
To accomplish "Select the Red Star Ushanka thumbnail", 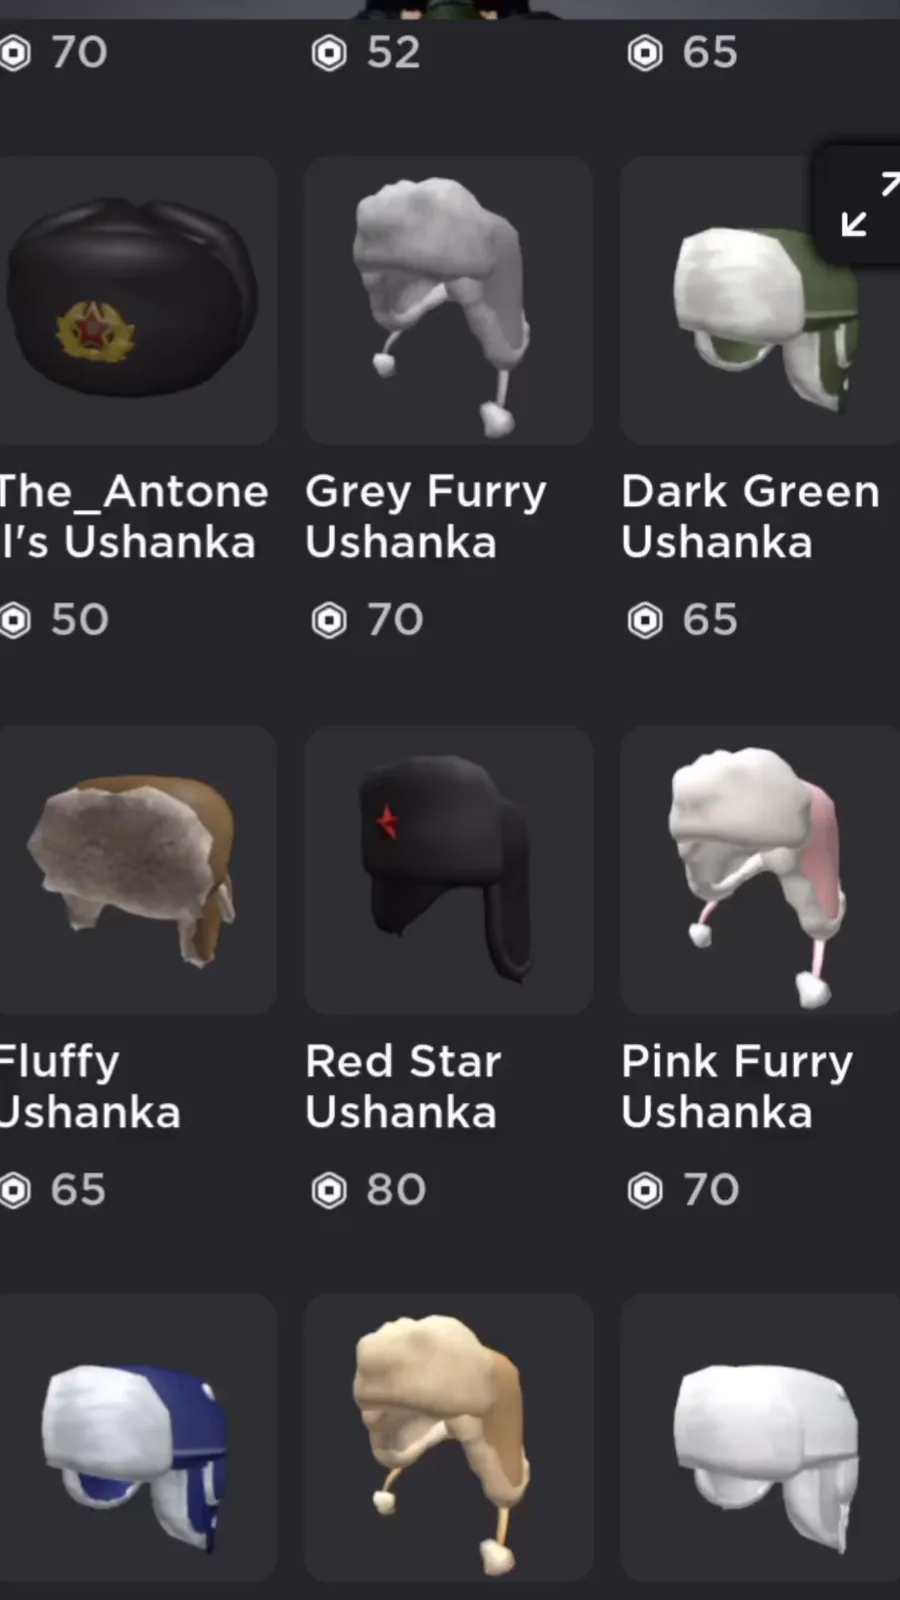I will click(x=448, y=870).
